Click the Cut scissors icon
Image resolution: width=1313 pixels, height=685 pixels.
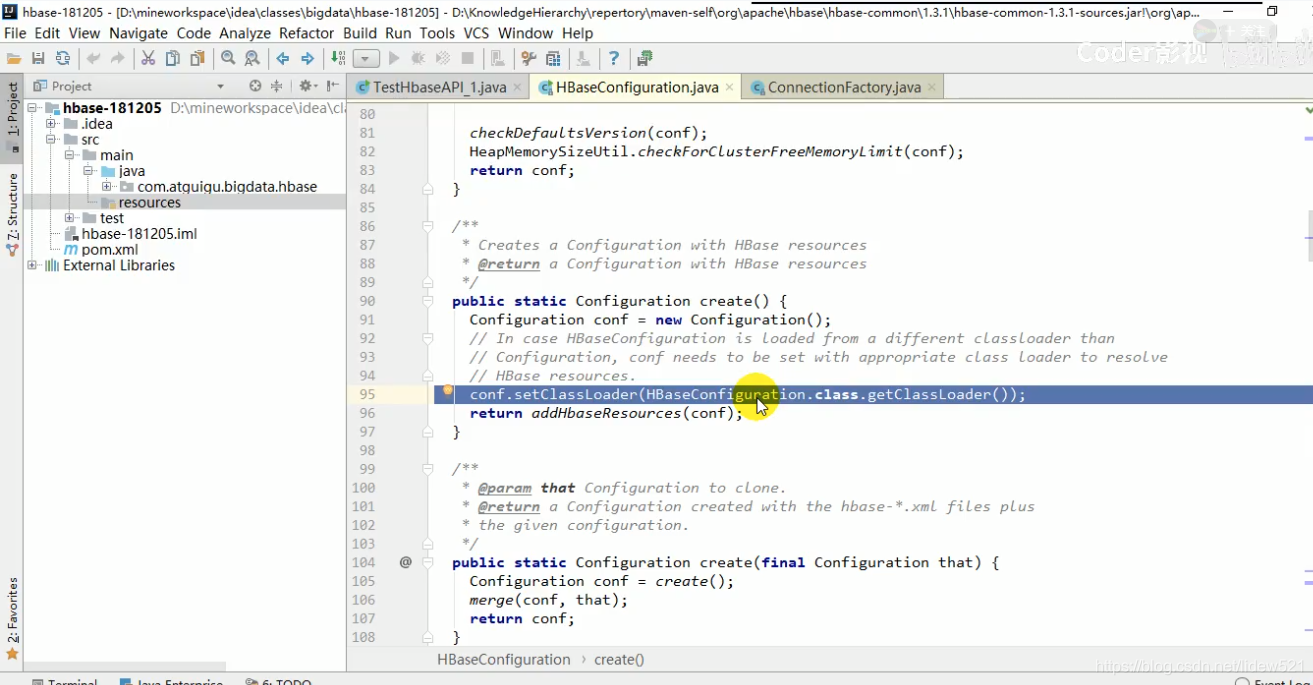(148, 59)
